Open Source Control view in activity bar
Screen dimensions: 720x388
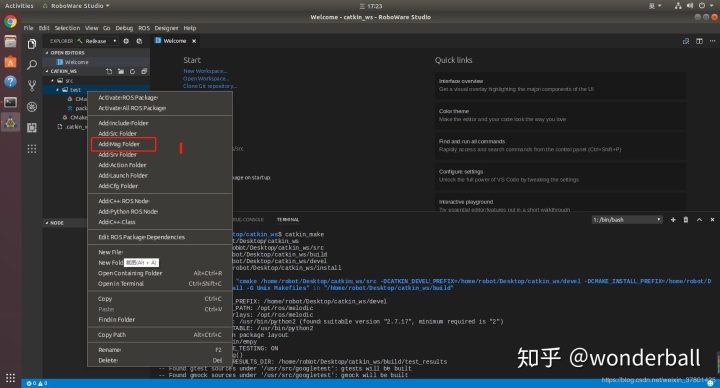click(x=32, y=85)
